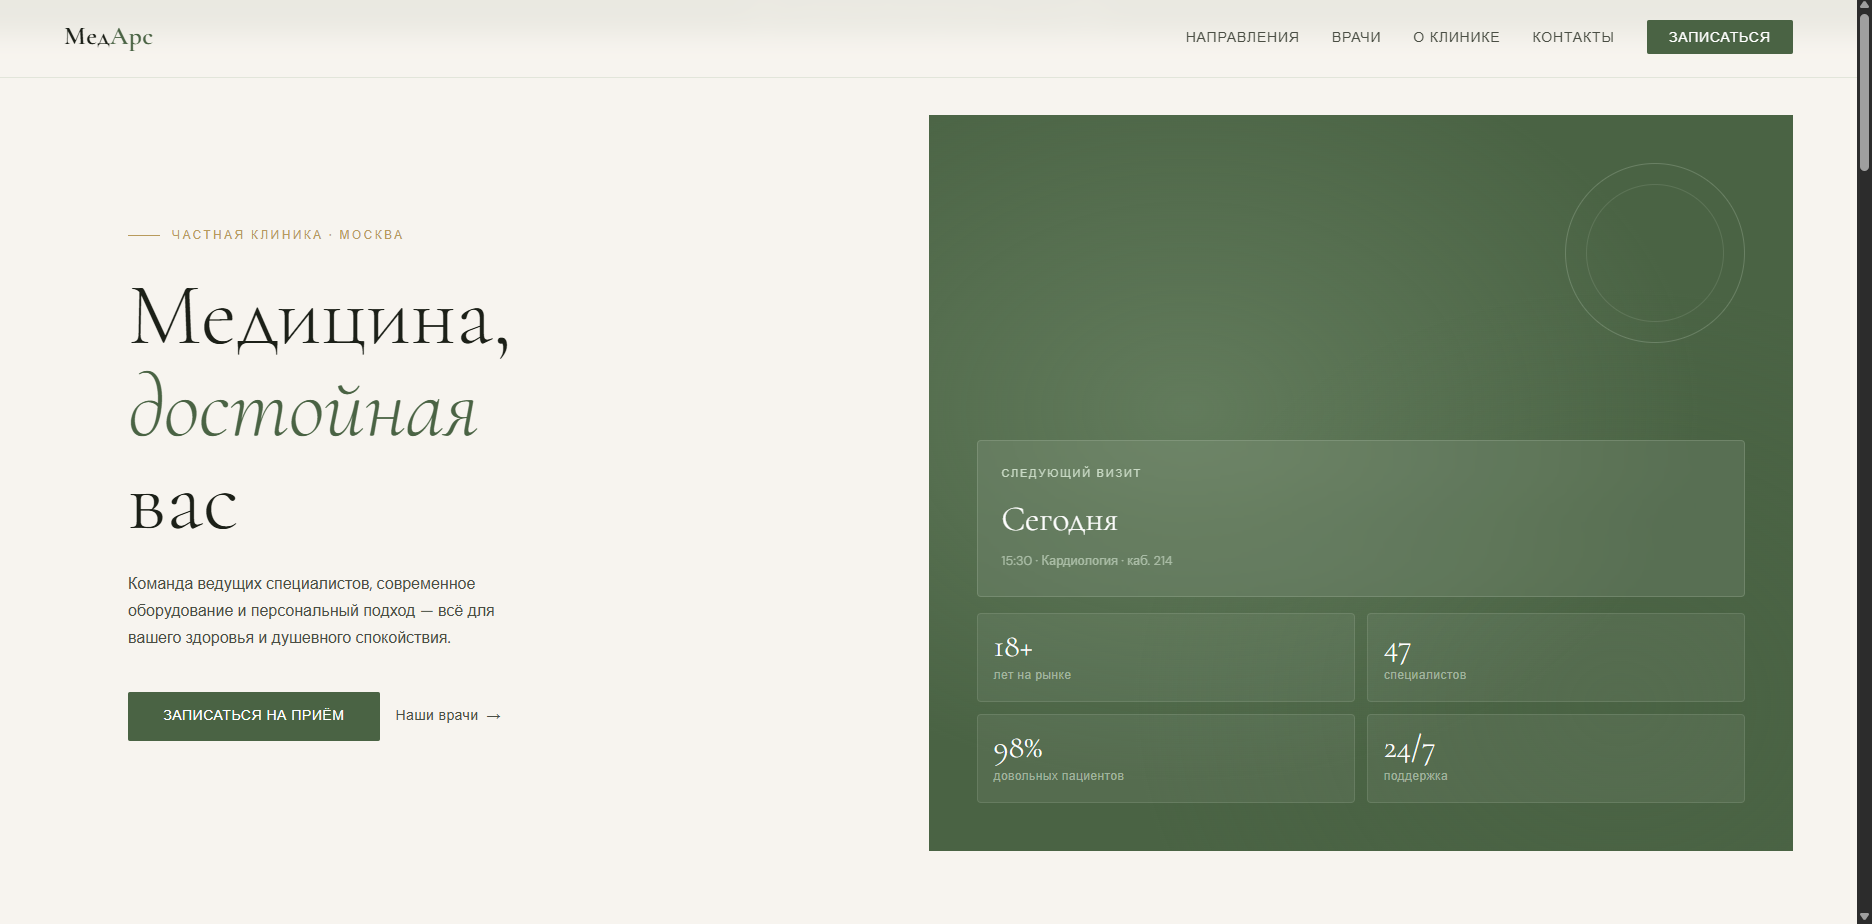
Task: Go to the Врачи section
Action: click(x=1356, y=37)
